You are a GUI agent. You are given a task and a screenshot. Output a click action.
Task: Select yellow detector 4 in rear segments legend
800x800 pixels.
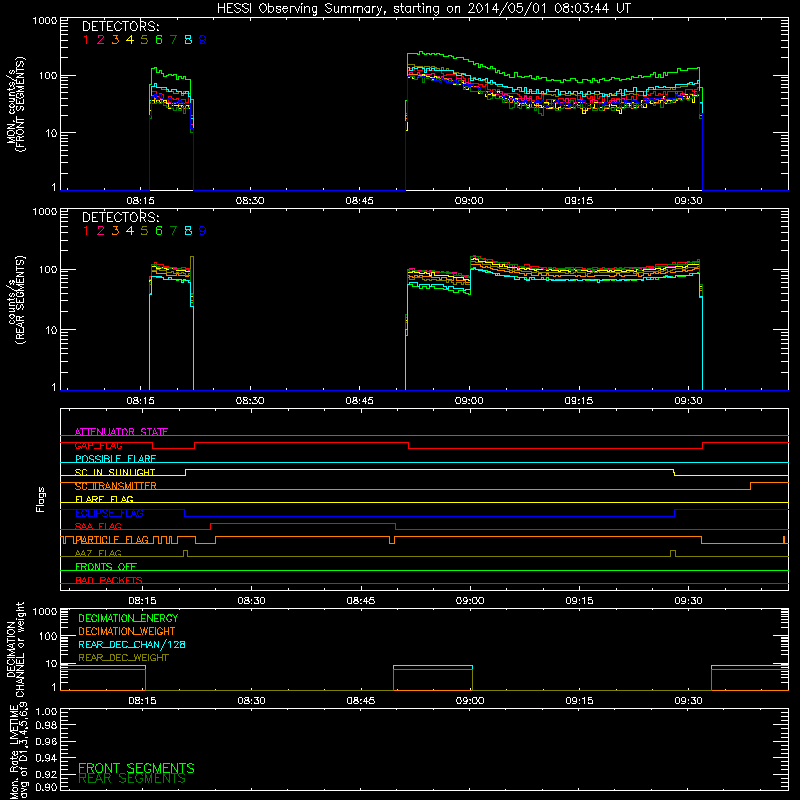[x=130, y=231]
